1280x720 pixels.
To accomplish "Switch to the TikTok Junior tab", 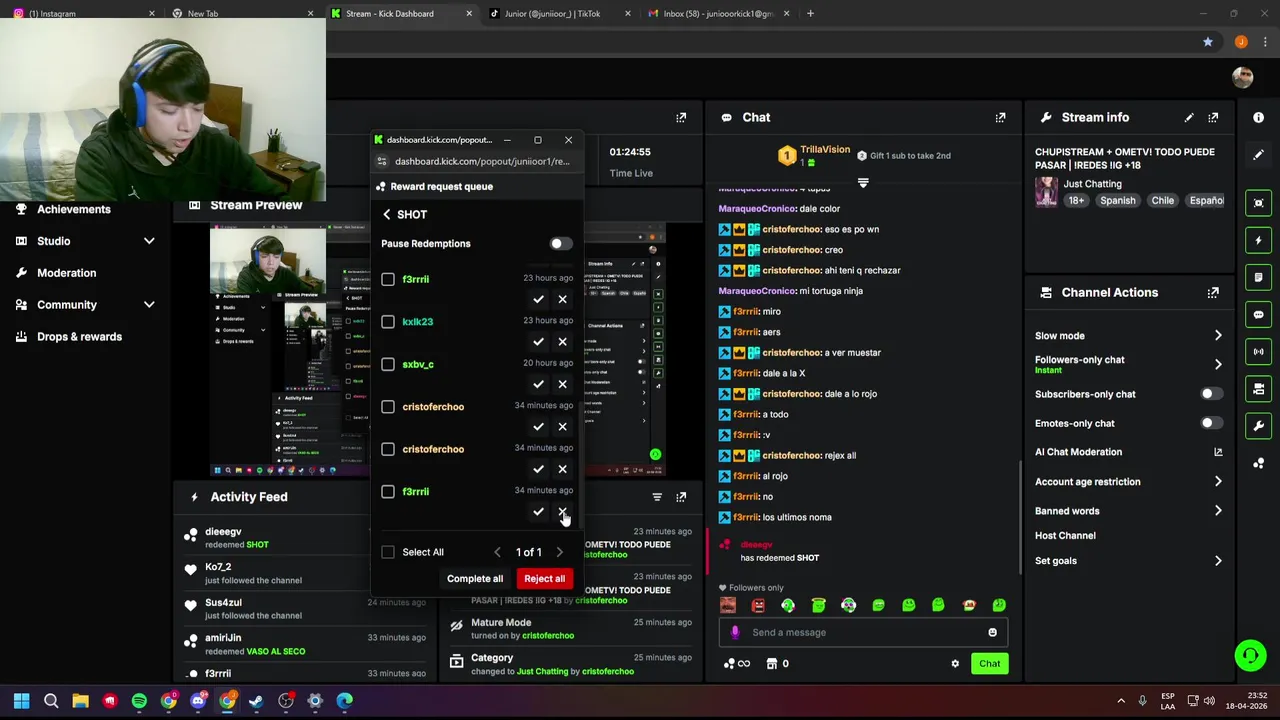I will coord(559,14).
